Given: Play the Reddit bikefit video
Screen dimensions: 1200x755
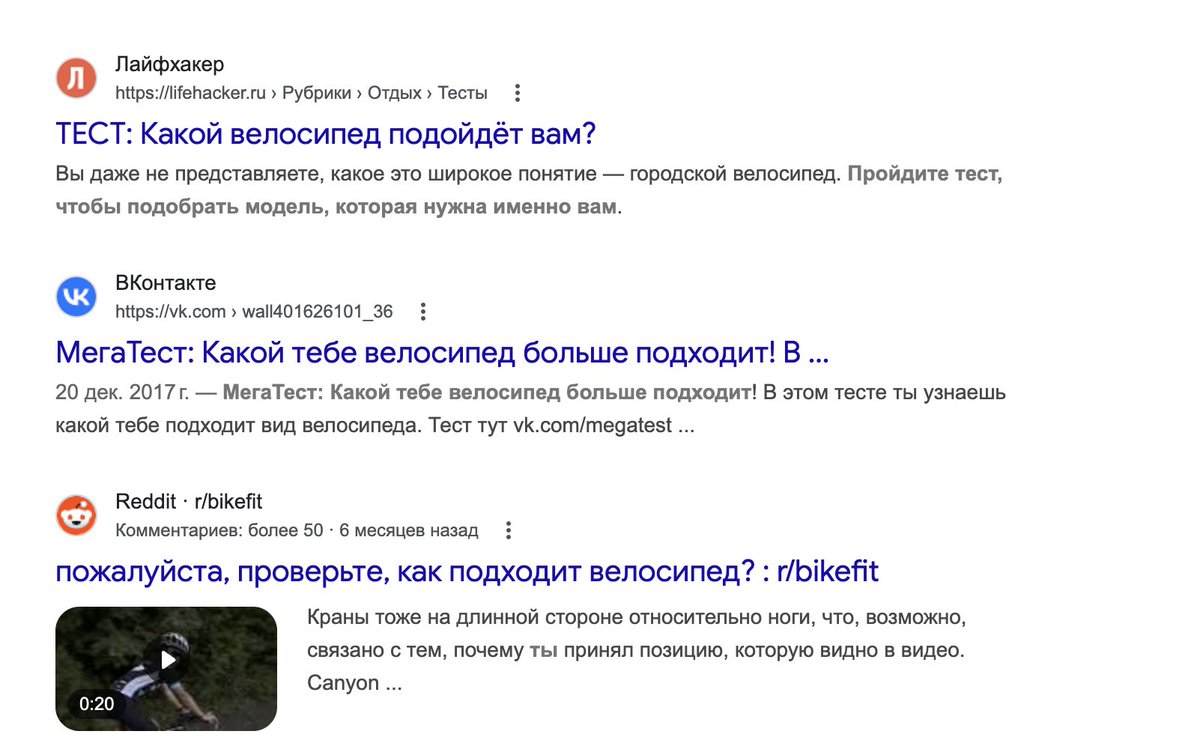Looking at the screenshot, I should coord(167,660).
